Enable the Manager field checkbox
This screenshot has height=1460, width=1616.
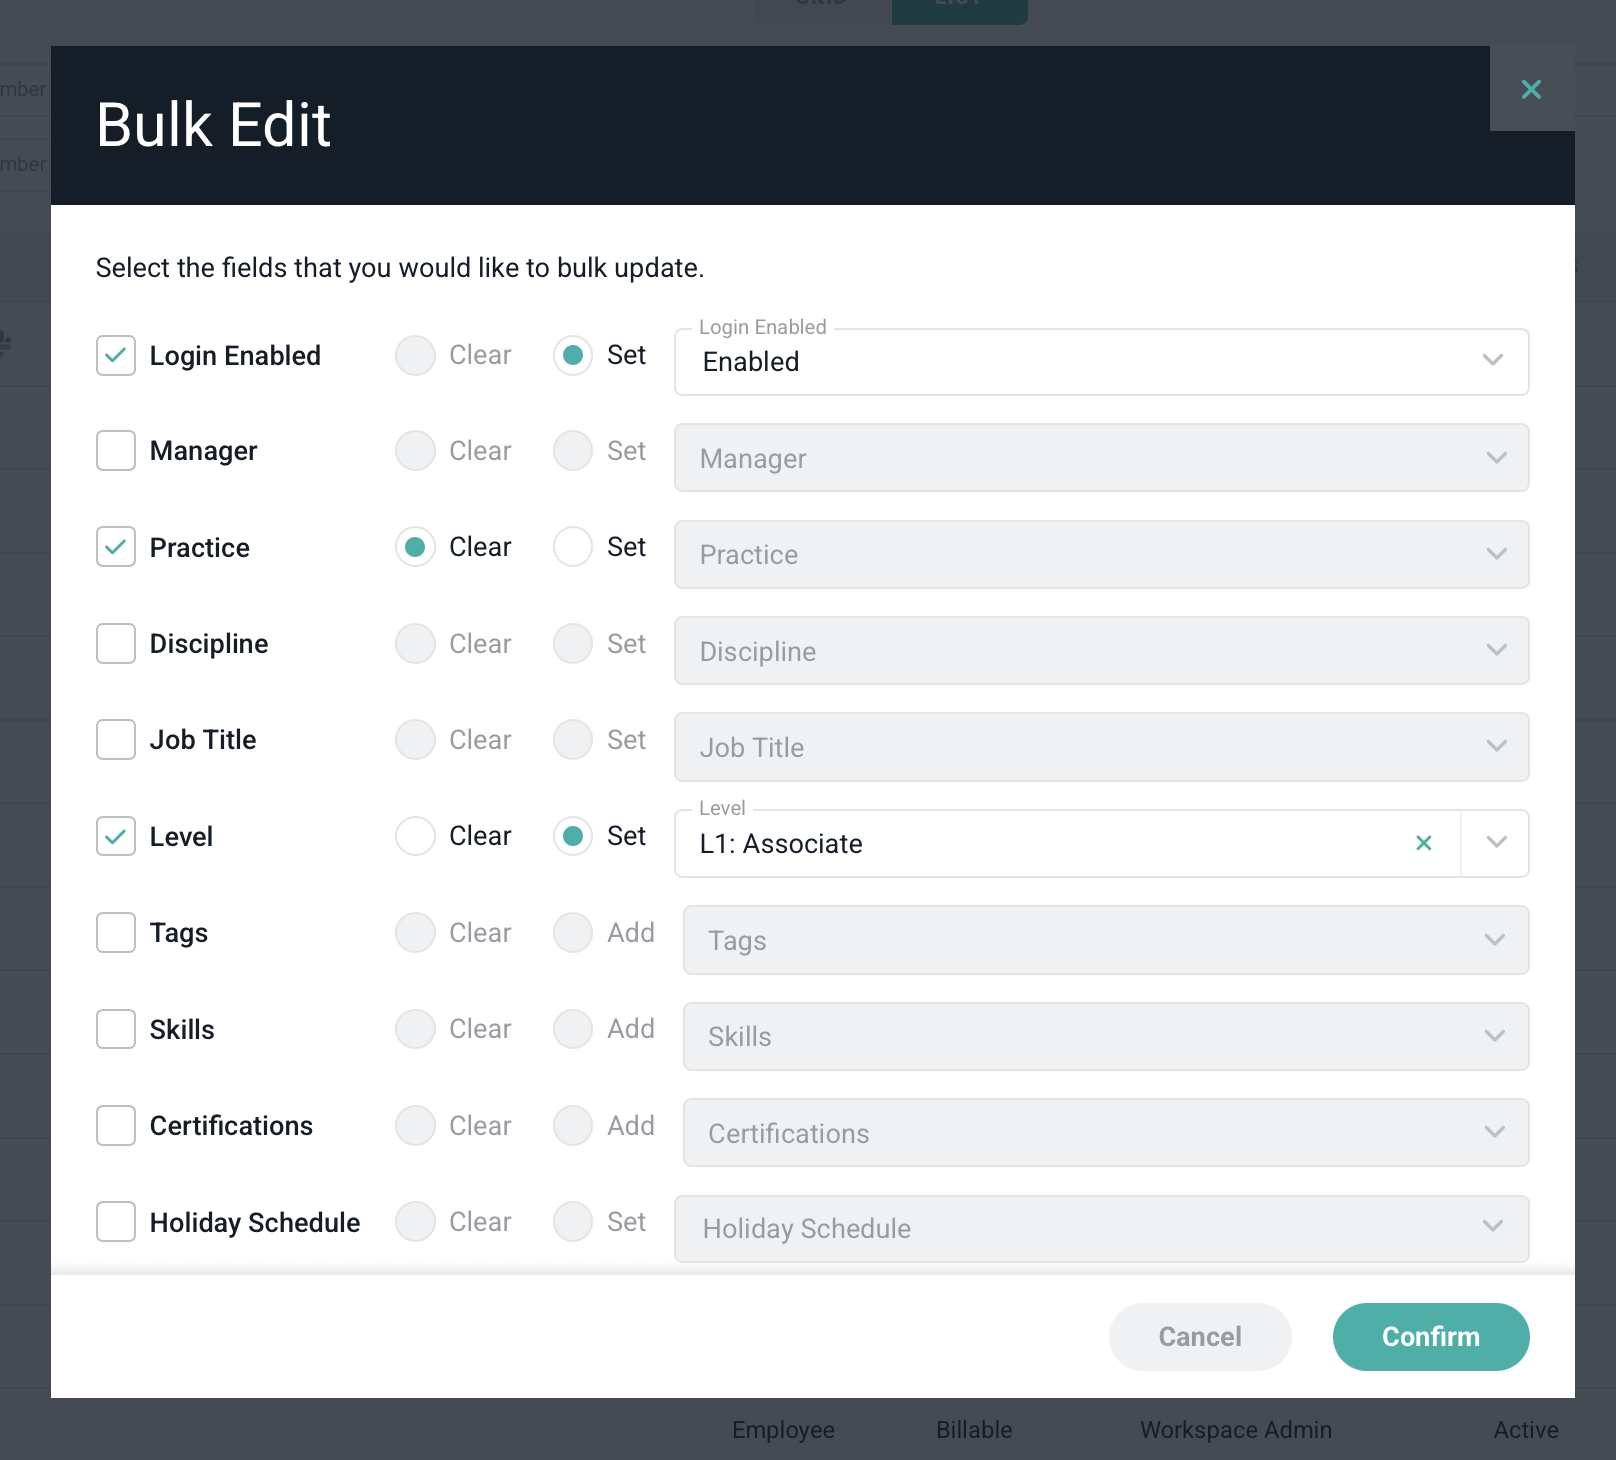coord(116,451)
